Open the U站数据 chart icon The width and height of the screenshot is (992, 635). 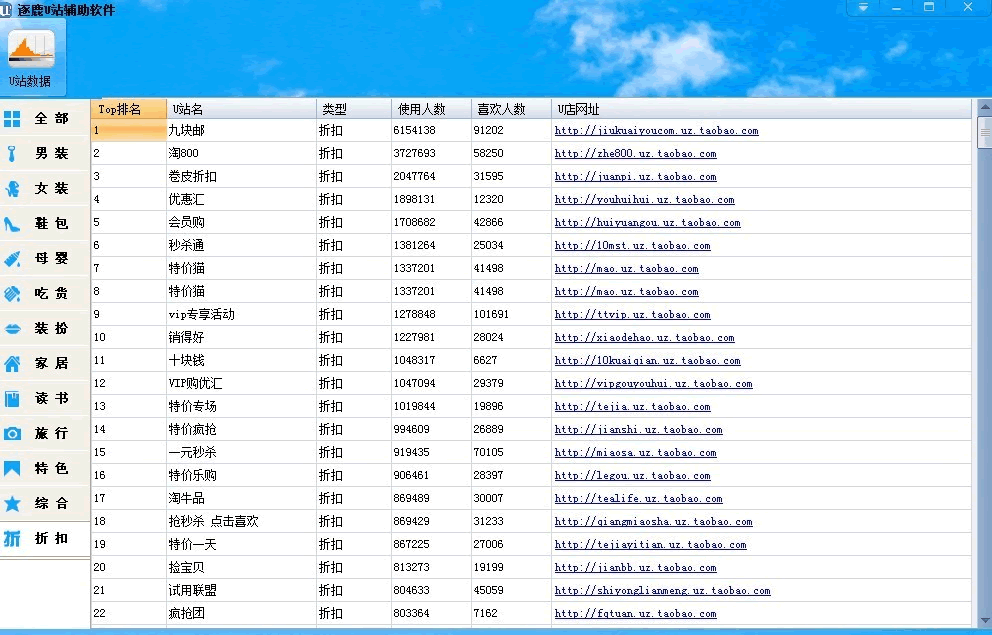click(31, 49)
